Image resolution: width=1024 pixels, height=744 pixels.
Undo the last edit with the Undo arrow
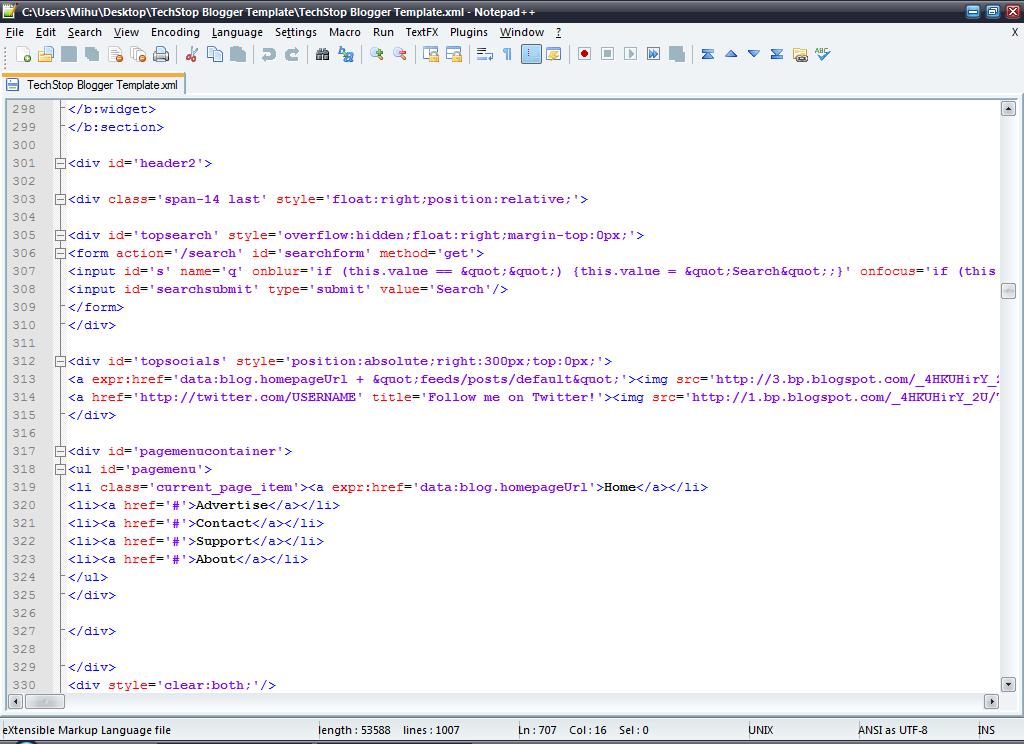click(x=268, y=55)
